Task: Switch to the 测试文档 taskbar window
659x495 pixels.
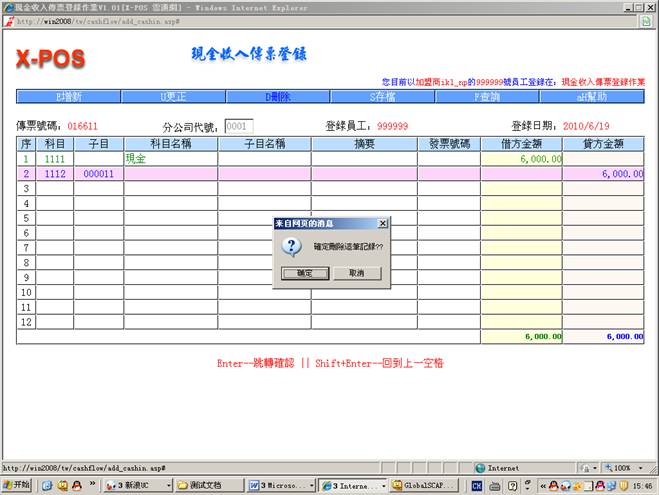Action: (208, 485)
